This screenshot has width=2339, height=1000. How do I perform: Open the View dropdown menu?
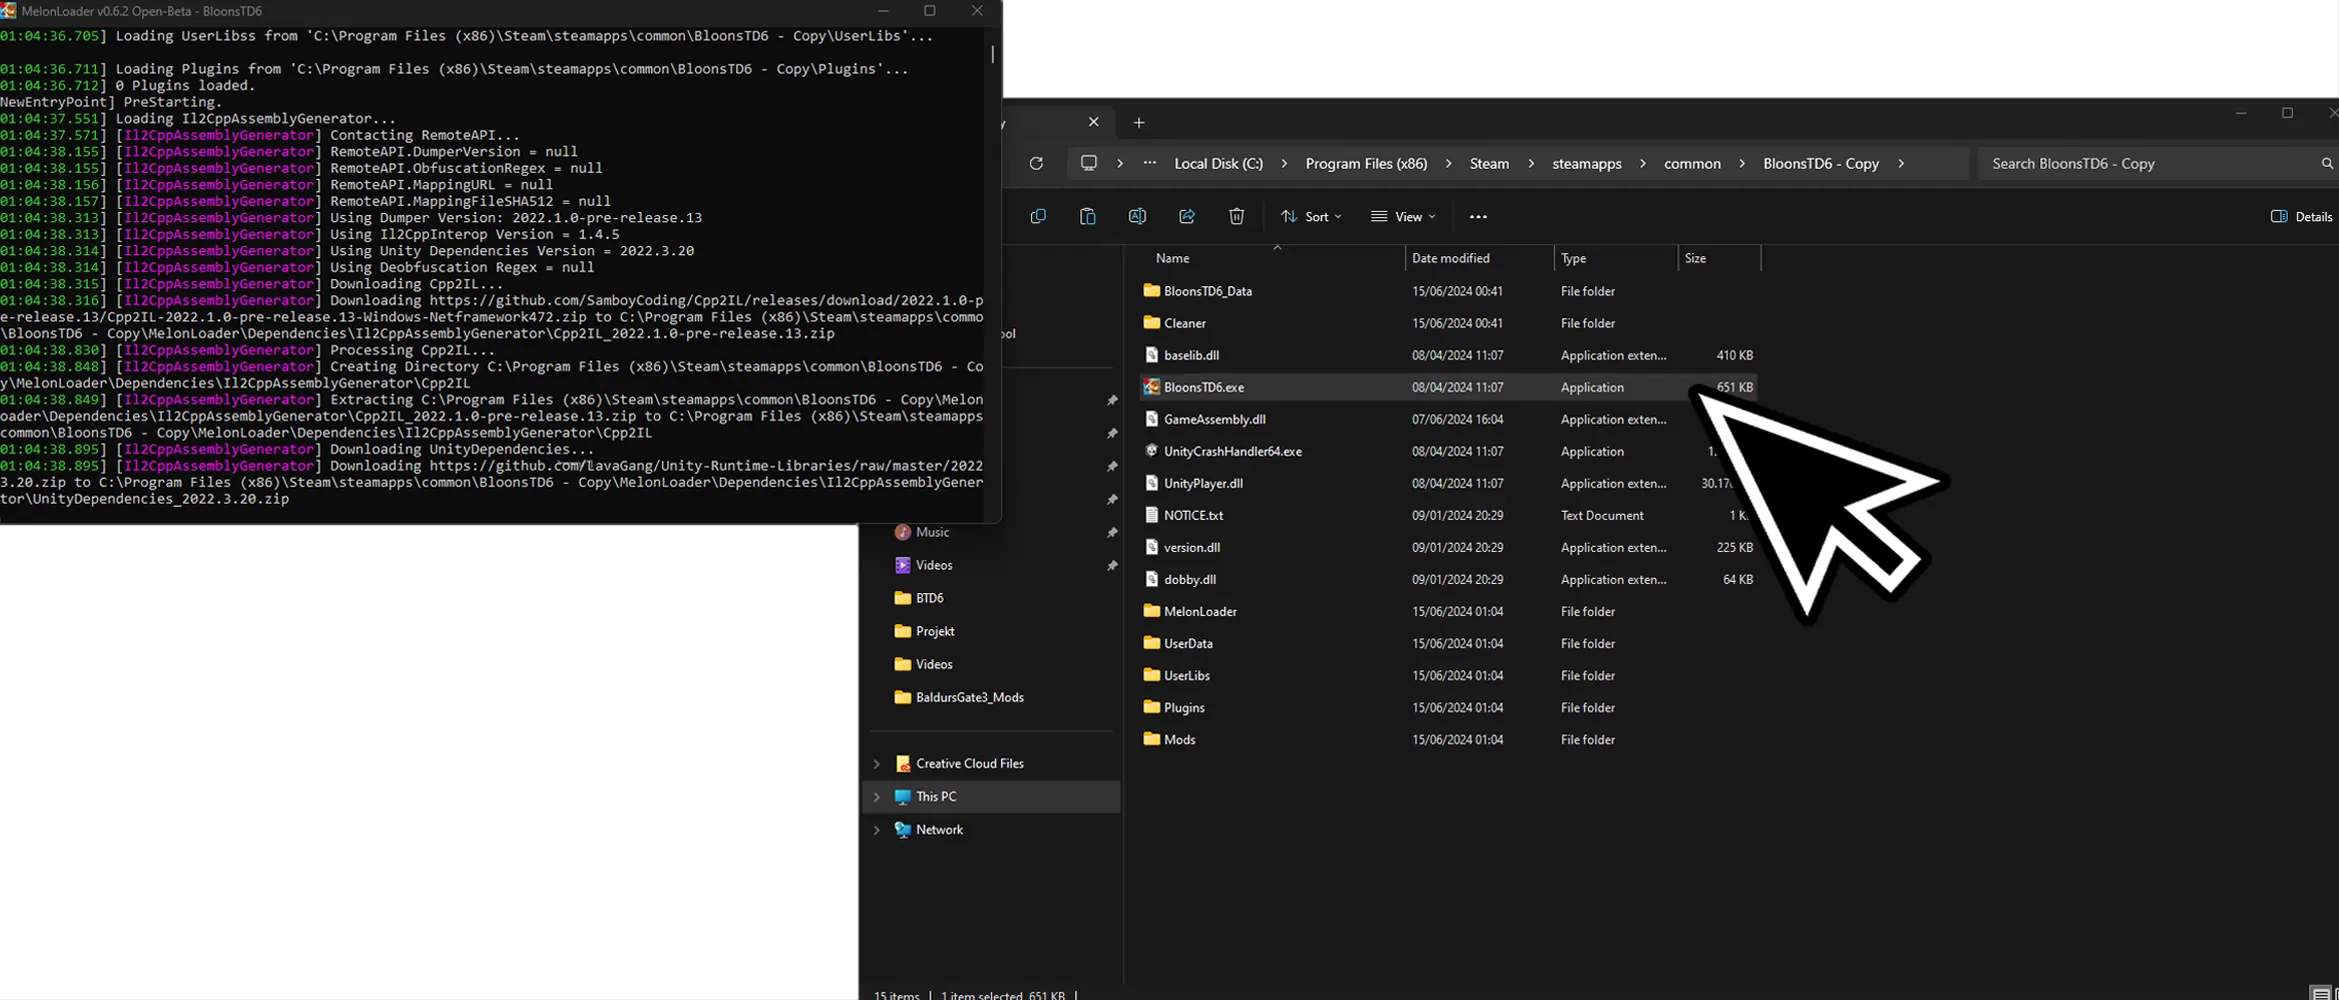coord(1403,216)
